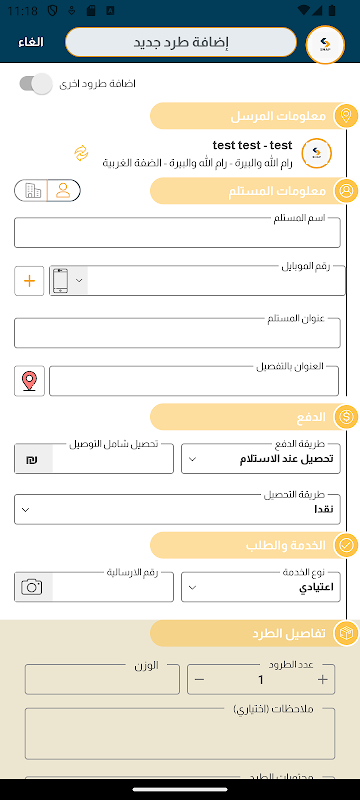Open the 'طريقة الدفع' payment method dropdown

coord(261,459)
